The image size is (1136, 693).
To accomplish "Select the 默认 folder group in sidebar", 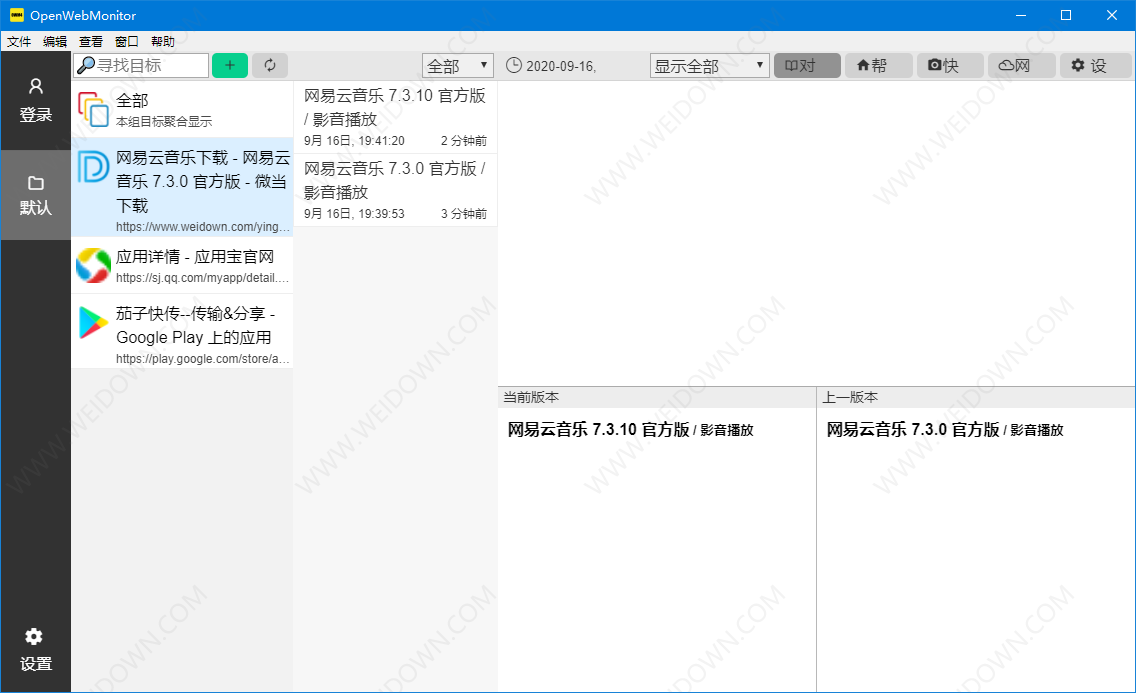I will (x=36, y=195).
